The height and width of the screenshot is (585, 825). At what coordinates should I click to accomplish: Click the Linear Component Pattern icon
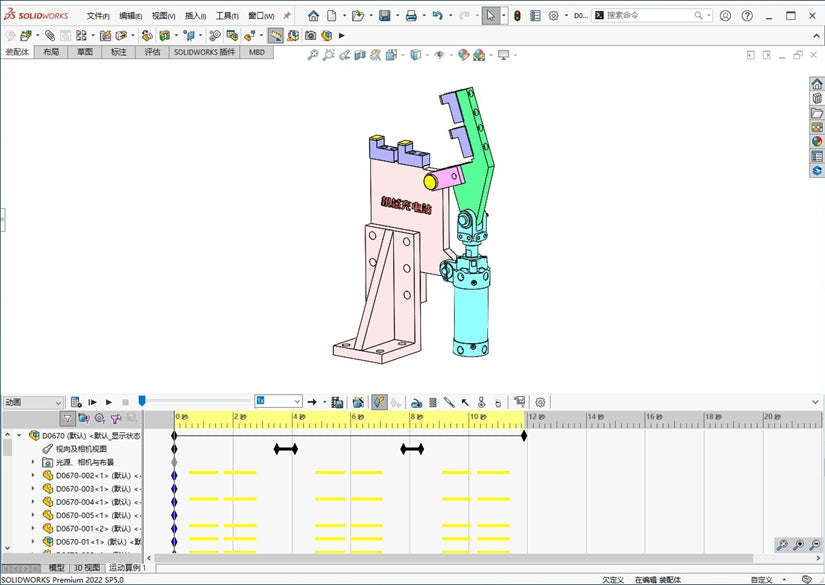pyautogui.click(x=81, y=36)
